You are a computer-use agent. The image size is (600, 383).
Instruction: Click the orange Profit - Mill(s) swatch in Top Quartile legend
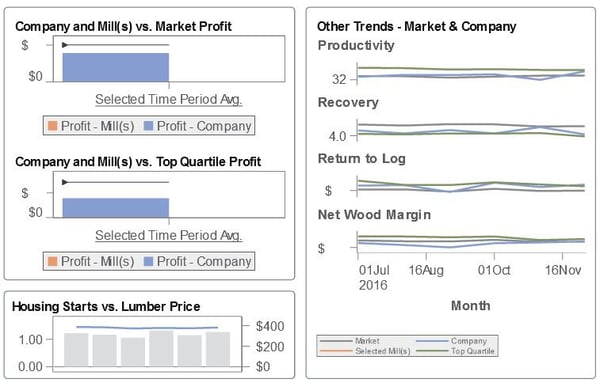[52, 261]
